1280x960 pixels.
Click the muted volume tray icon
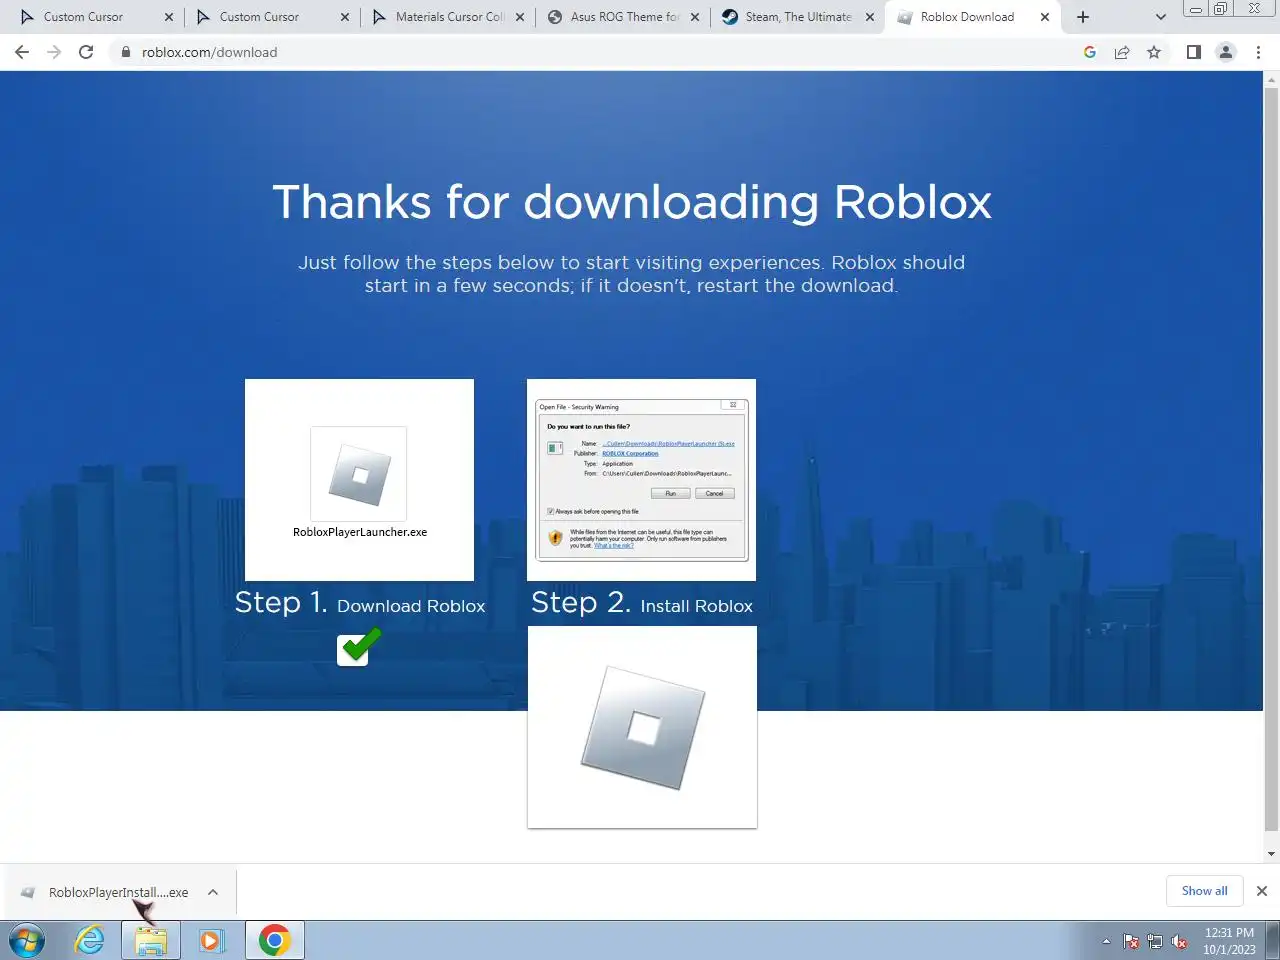click(x=1180, y=941)
